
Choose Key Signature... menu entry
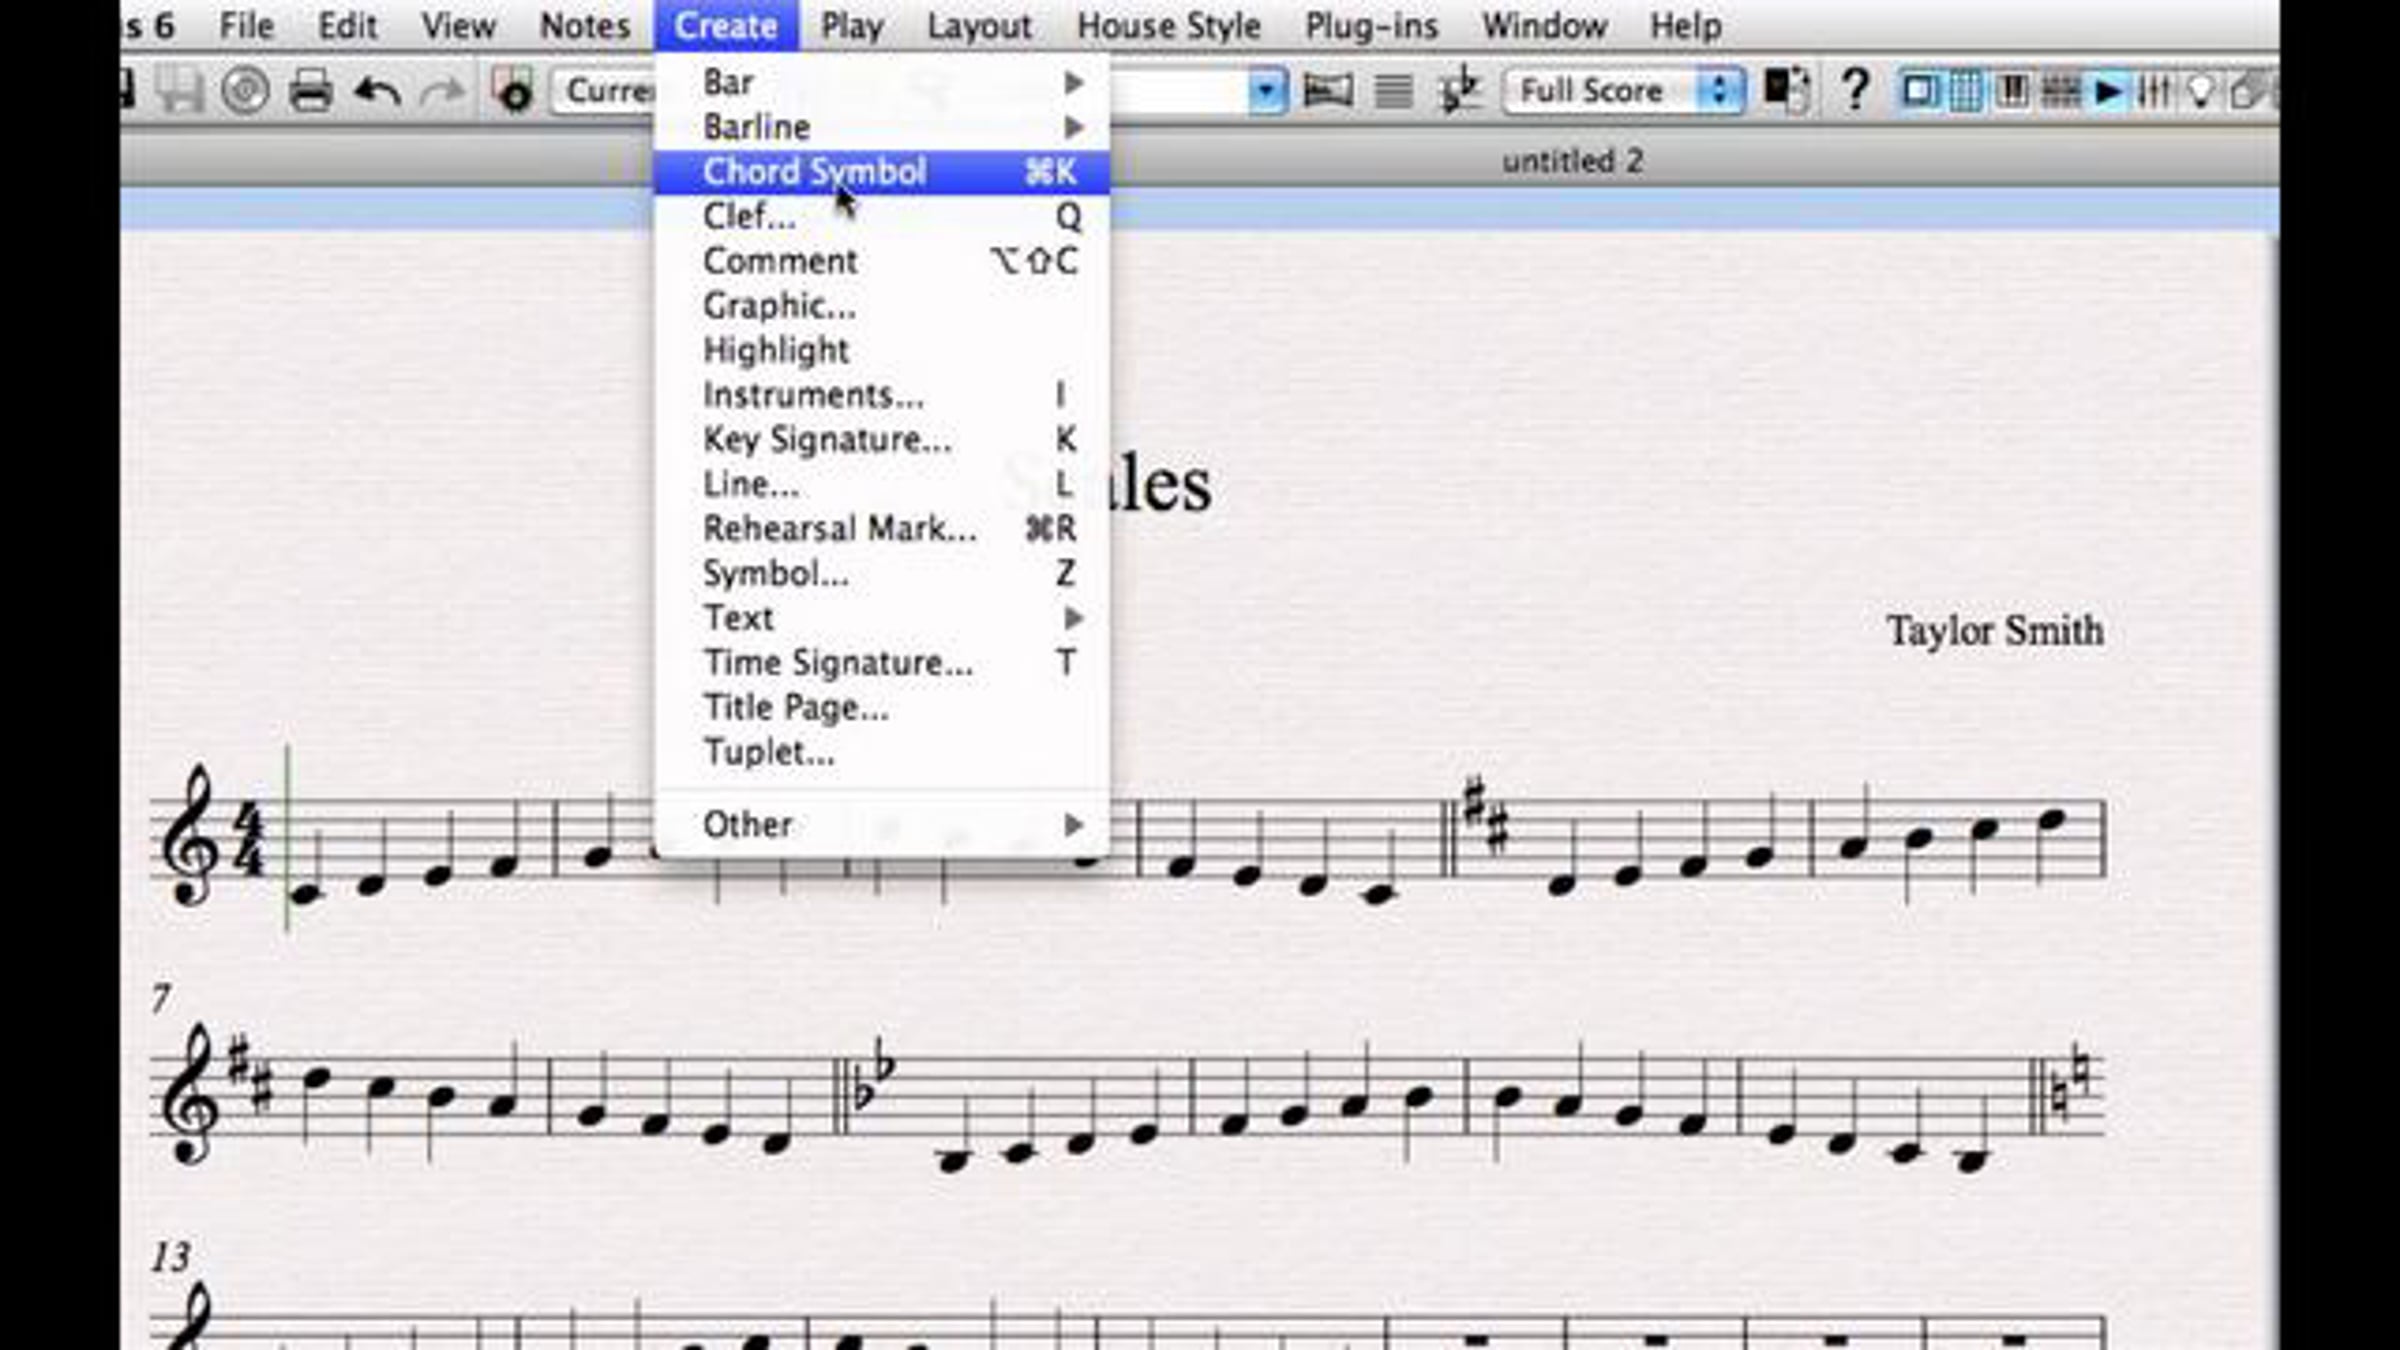(827, 440)
